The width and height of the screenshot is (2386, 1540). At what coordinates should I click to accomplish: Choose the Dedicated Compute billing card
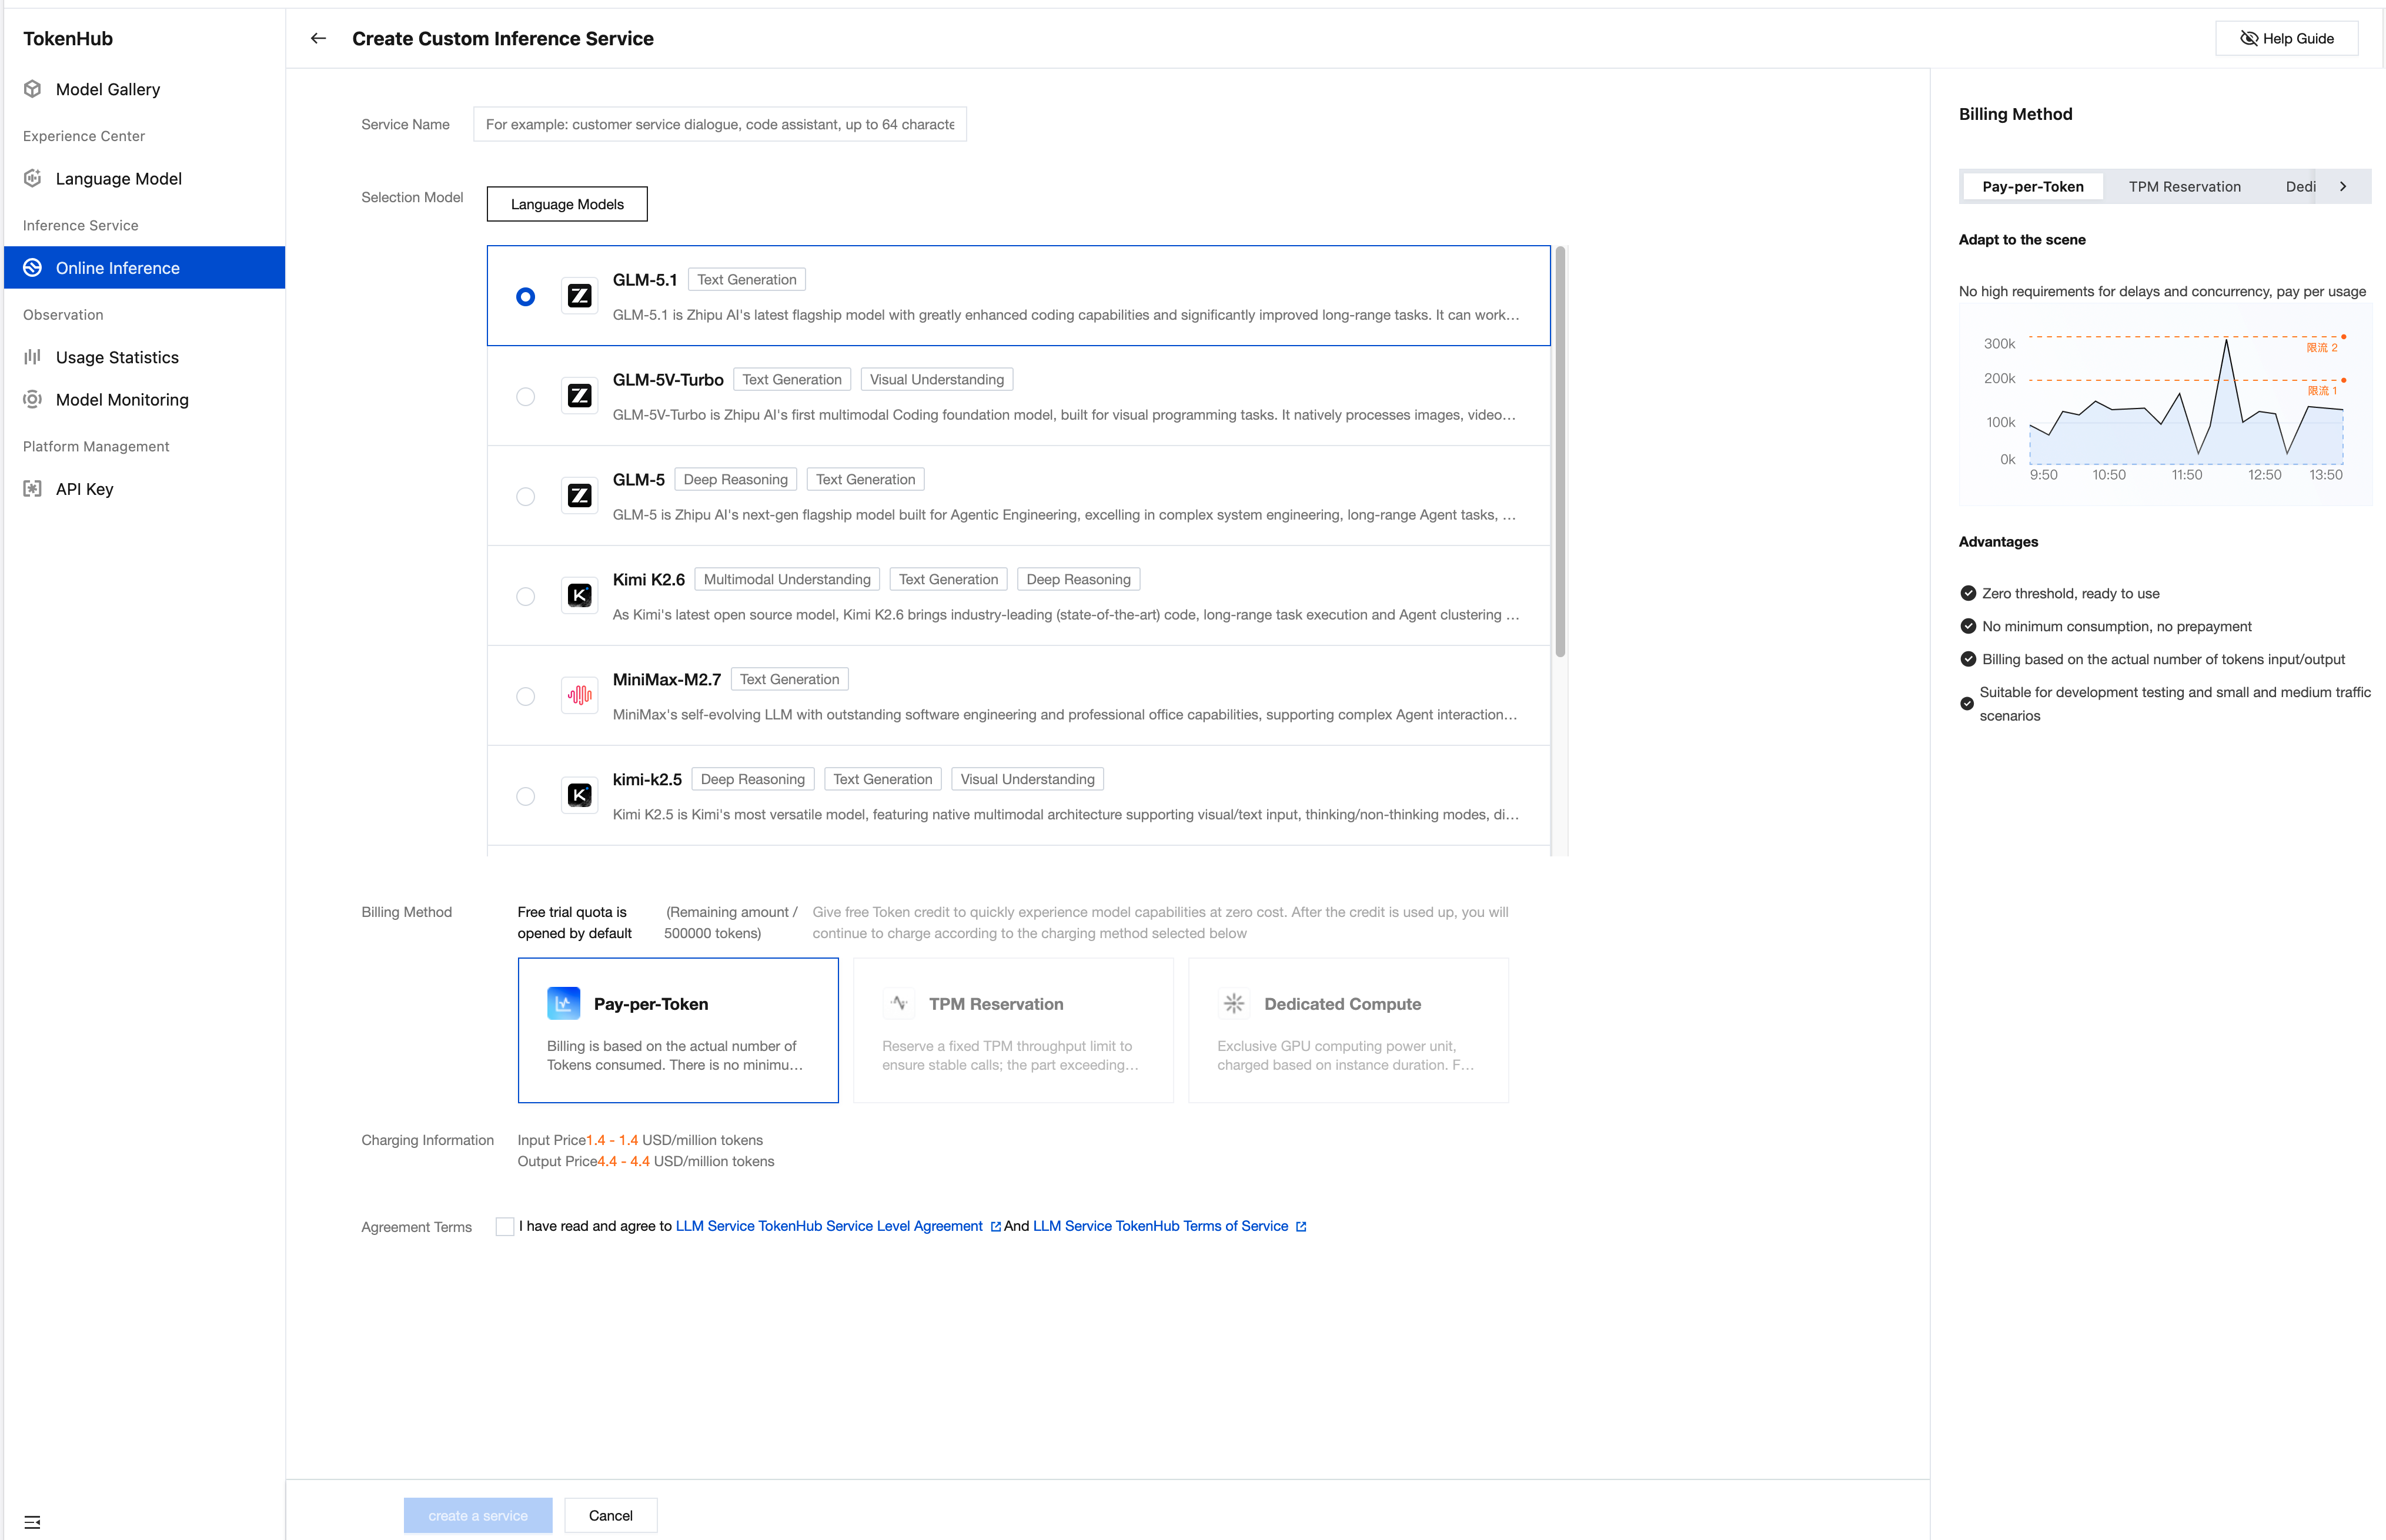pos(1347,1030)
